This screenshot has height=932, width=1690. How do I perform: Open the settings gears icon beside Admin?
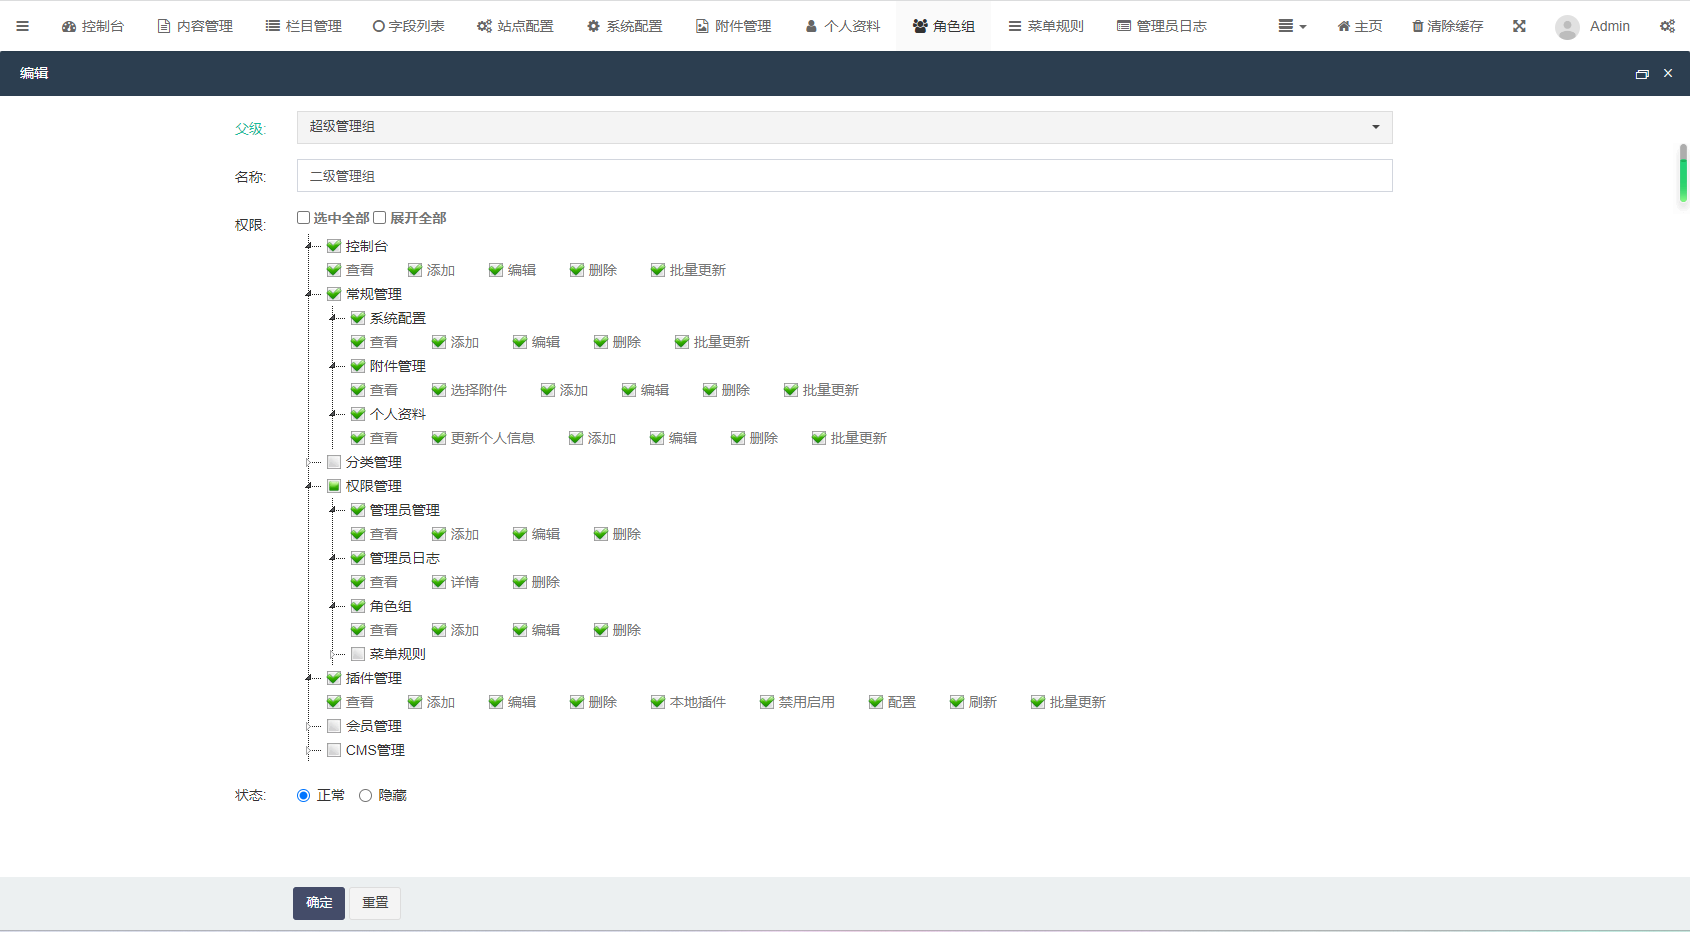[x=1667, y=26]
